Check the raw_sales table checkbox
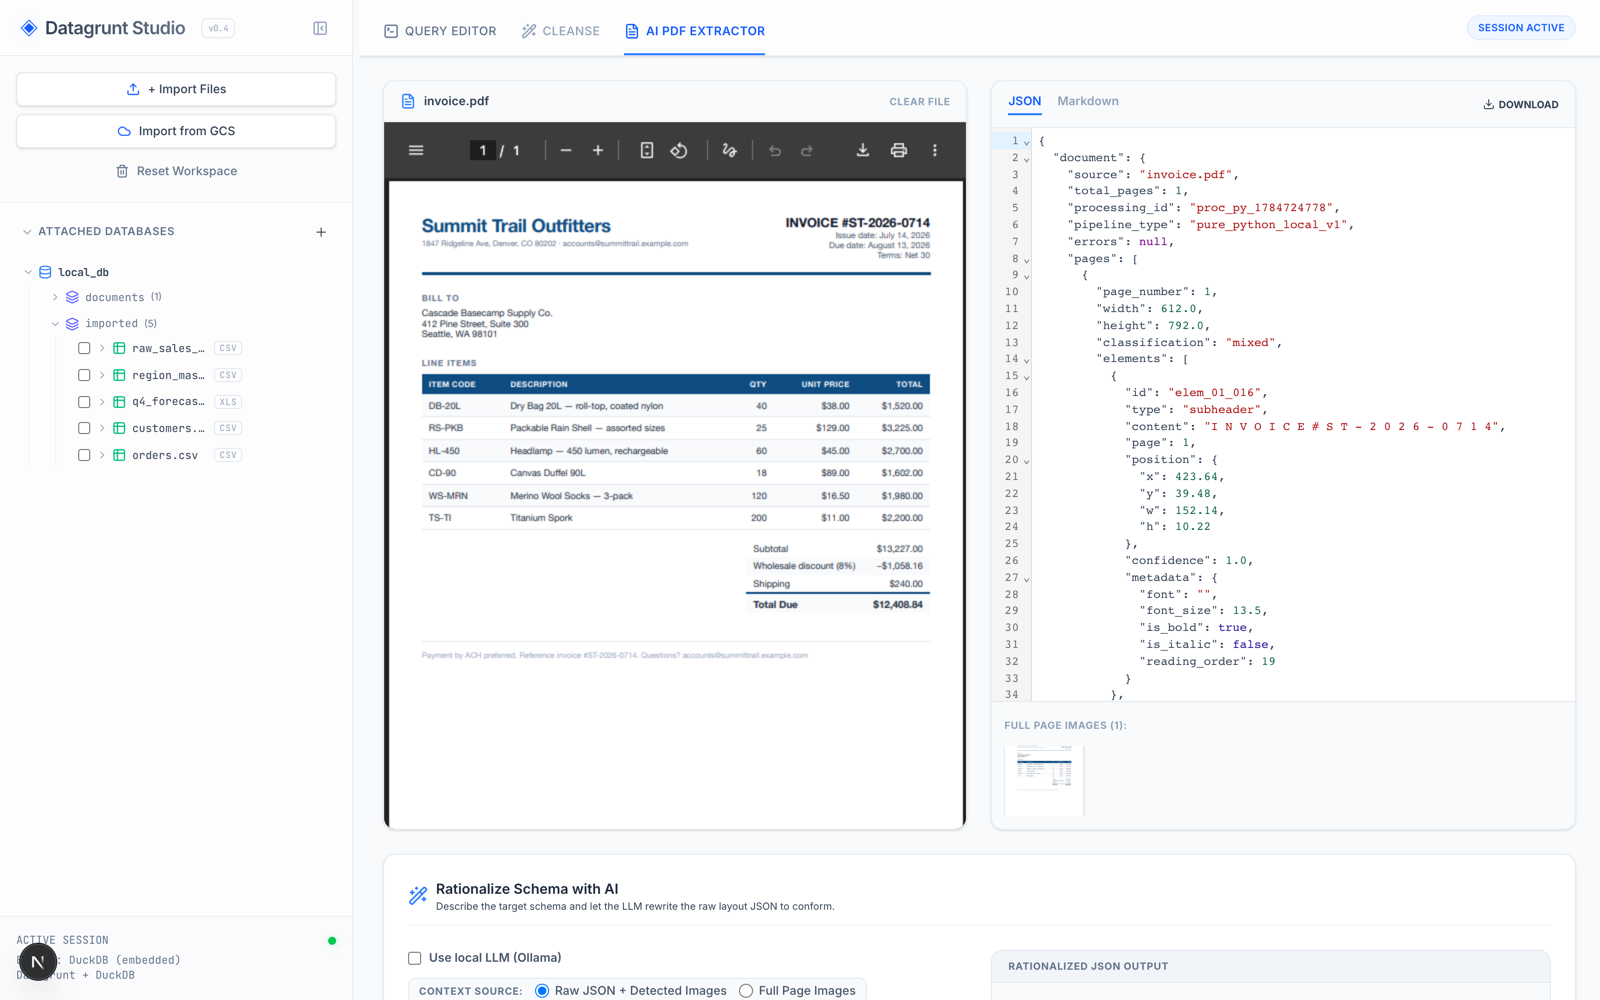 [x=84, y=348]
